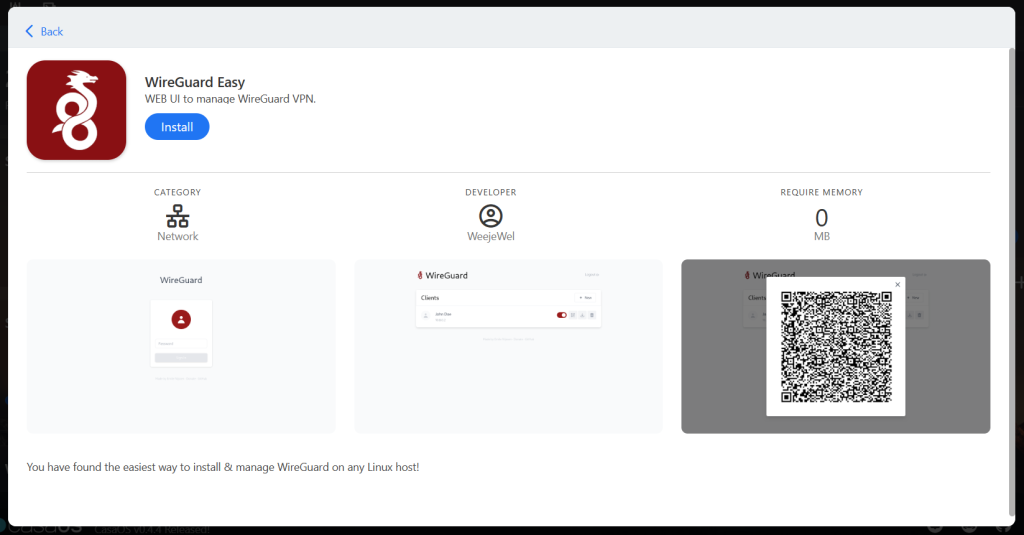1024x535 pixels.
Task: Select the WeejeWel developer name
Action: pos(490,236)
